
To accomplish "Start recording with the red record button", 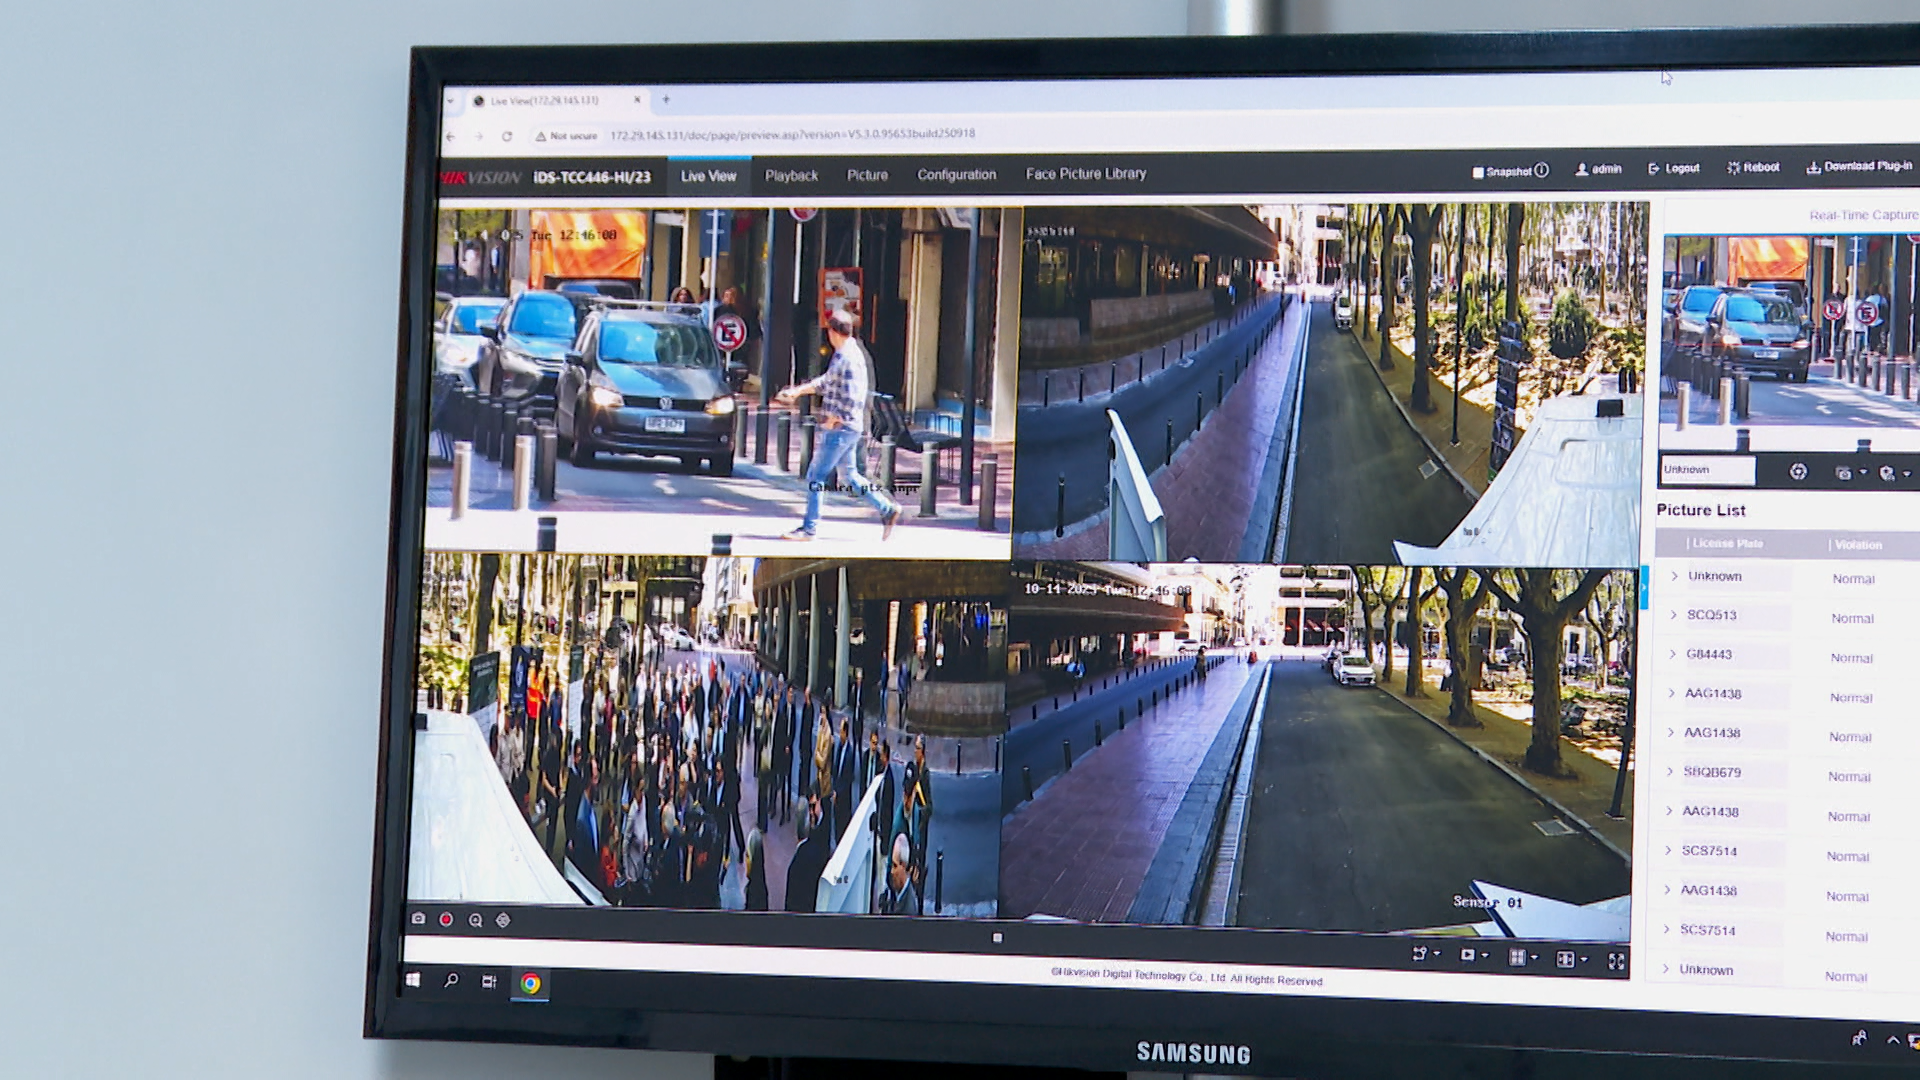I will pyautogui.click(x=446, y=919).
